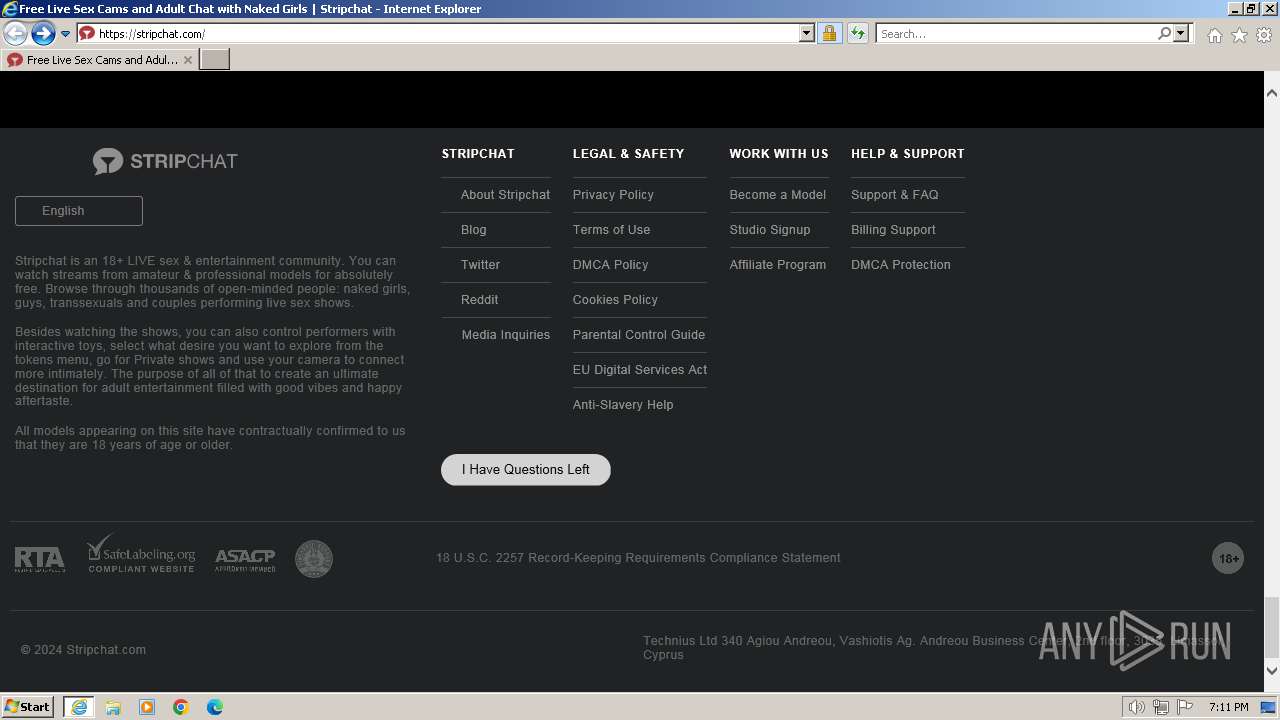The height and width of the screenshot is (720, 1280).
Task: Open the About Stripchat link
Action: click(505, 195)
